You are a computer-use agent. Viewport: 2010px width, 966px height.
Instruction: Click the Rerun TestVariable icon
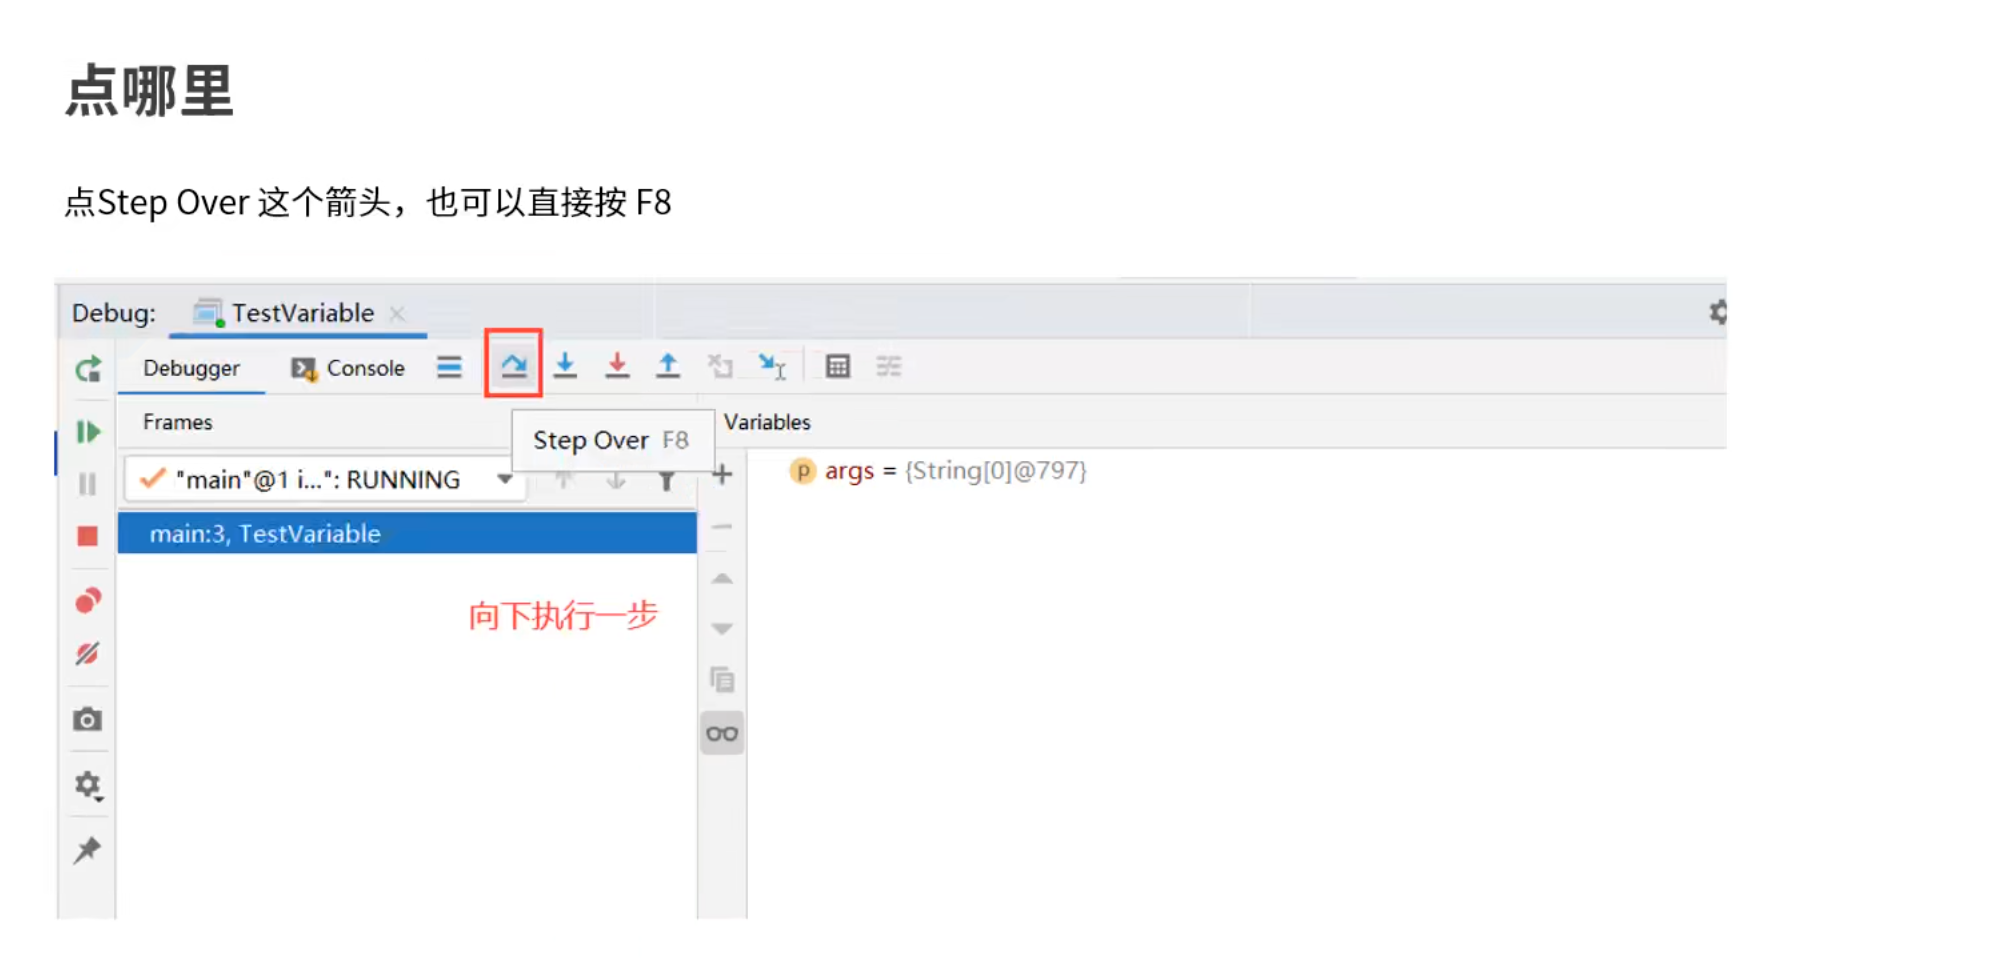coord(88,368)
